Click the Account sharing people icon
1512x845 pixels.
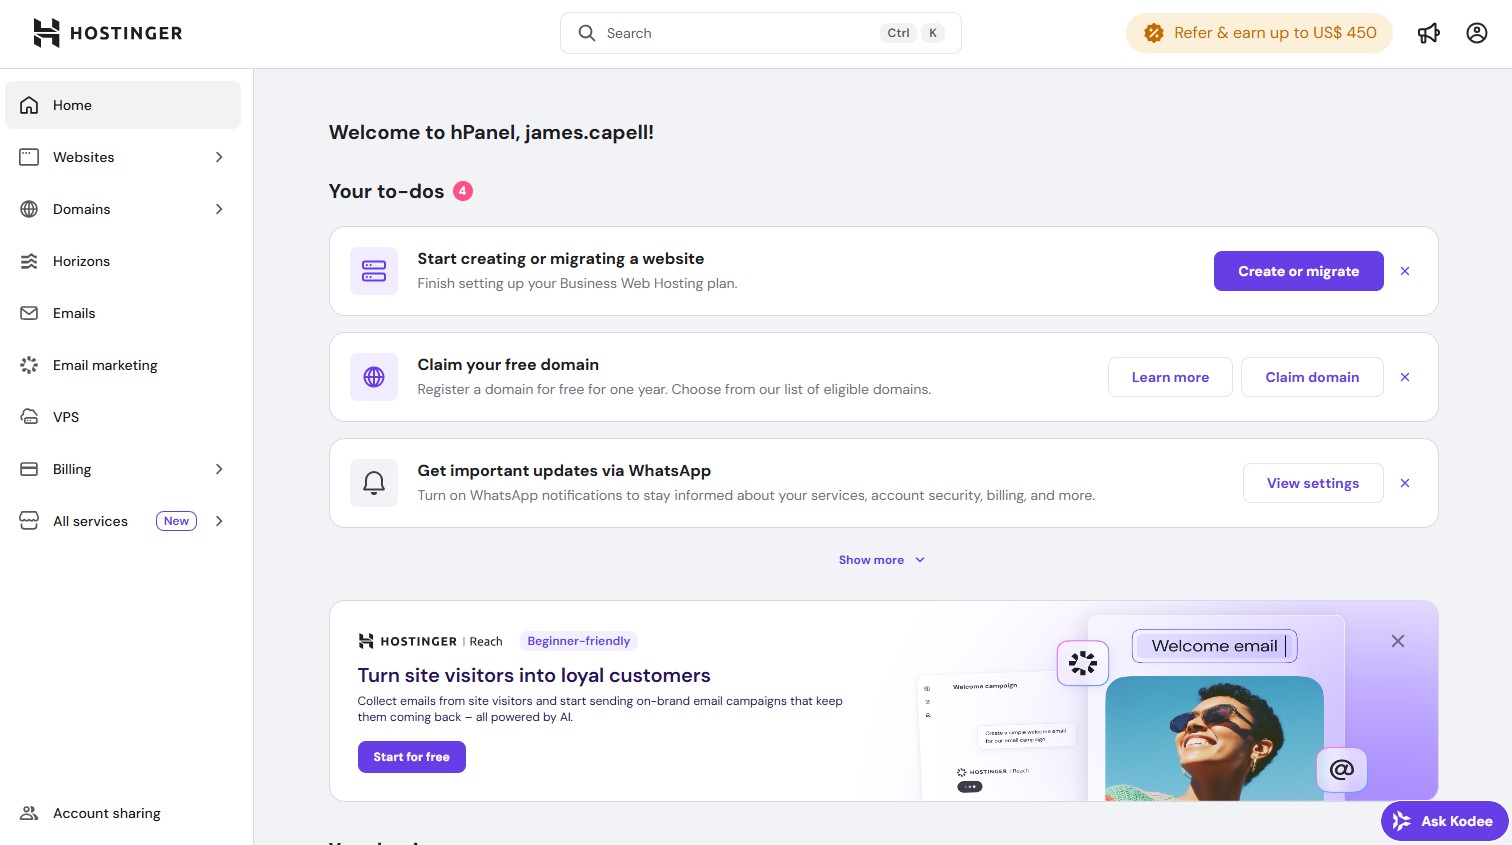pos(29,813)
